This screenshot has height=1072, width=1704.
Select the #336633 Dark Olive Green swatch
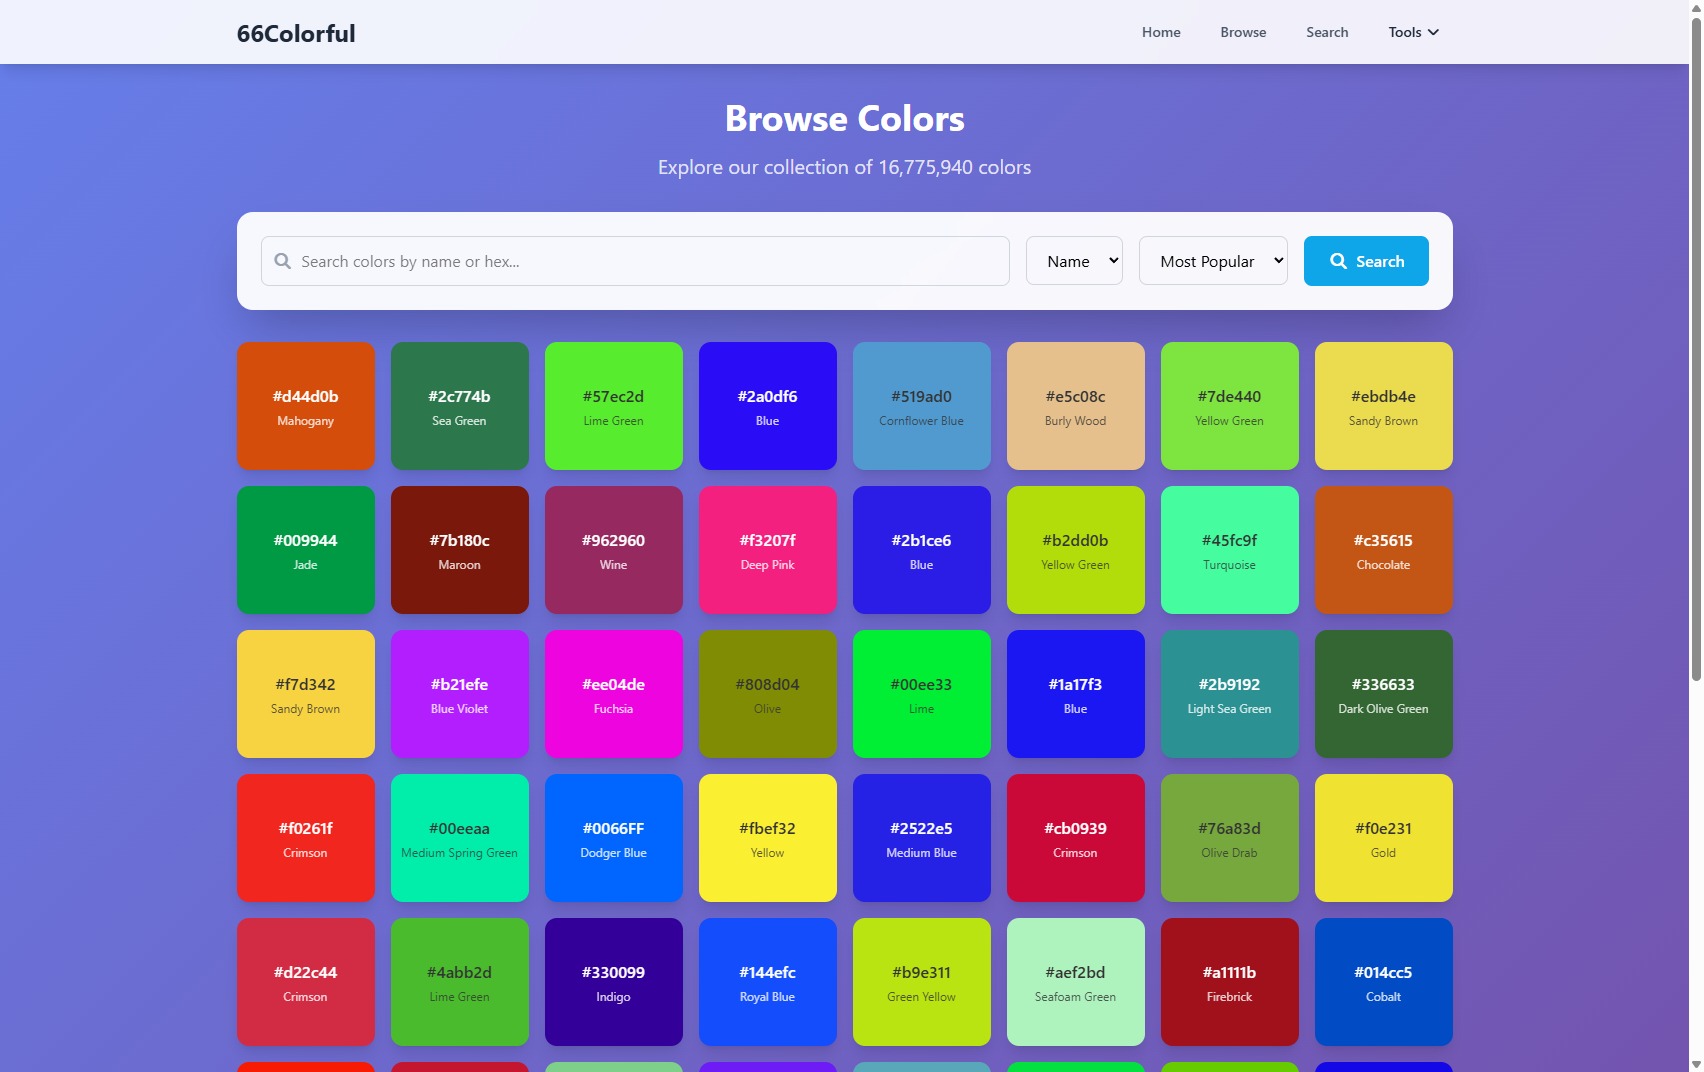click(x=1384, y=694)
